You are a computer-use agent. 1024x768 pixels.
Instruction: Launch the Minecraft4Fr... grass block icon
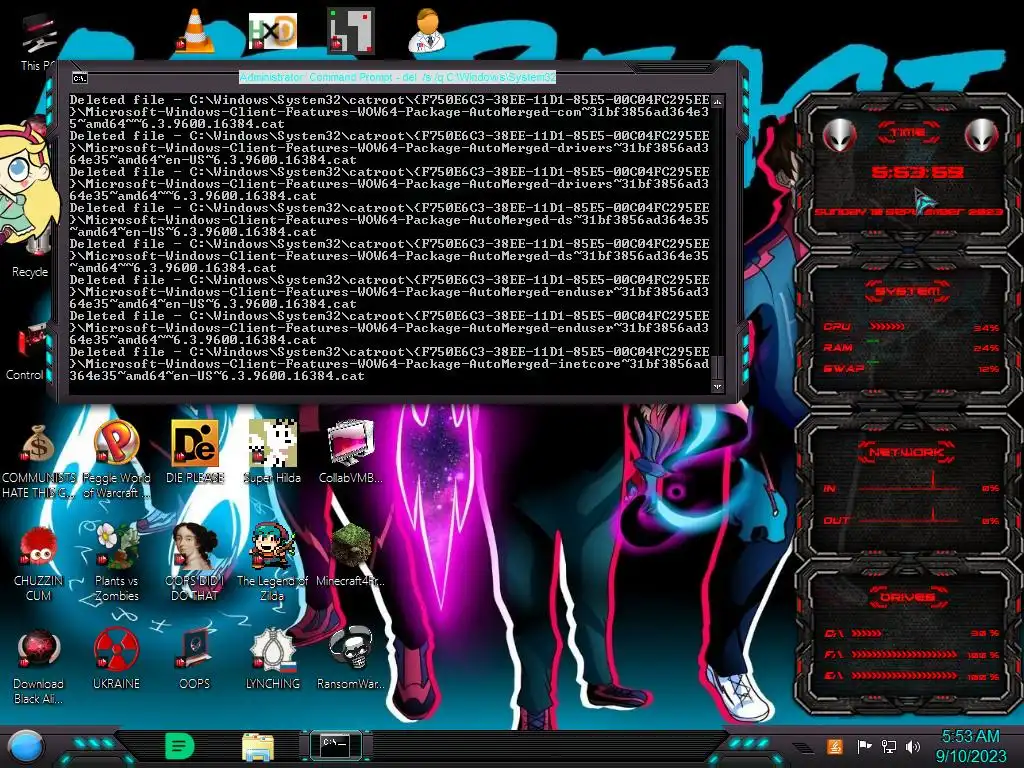[351, 555]
